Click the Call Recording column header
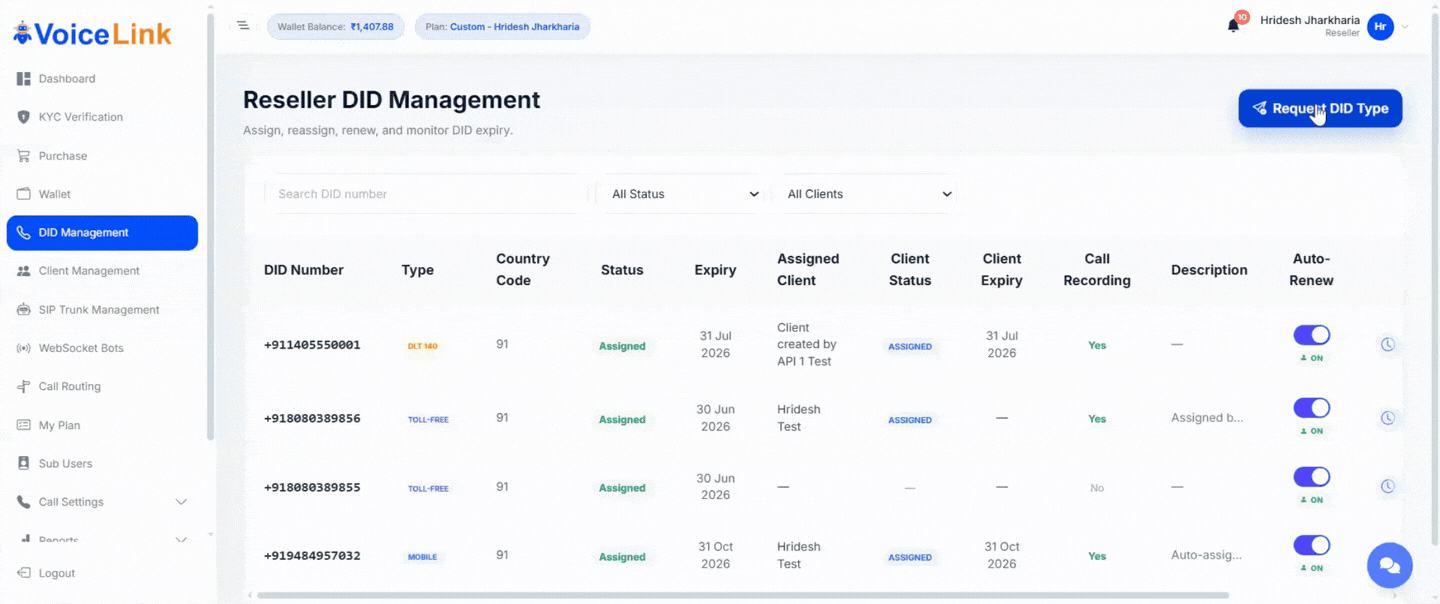 1097,270
